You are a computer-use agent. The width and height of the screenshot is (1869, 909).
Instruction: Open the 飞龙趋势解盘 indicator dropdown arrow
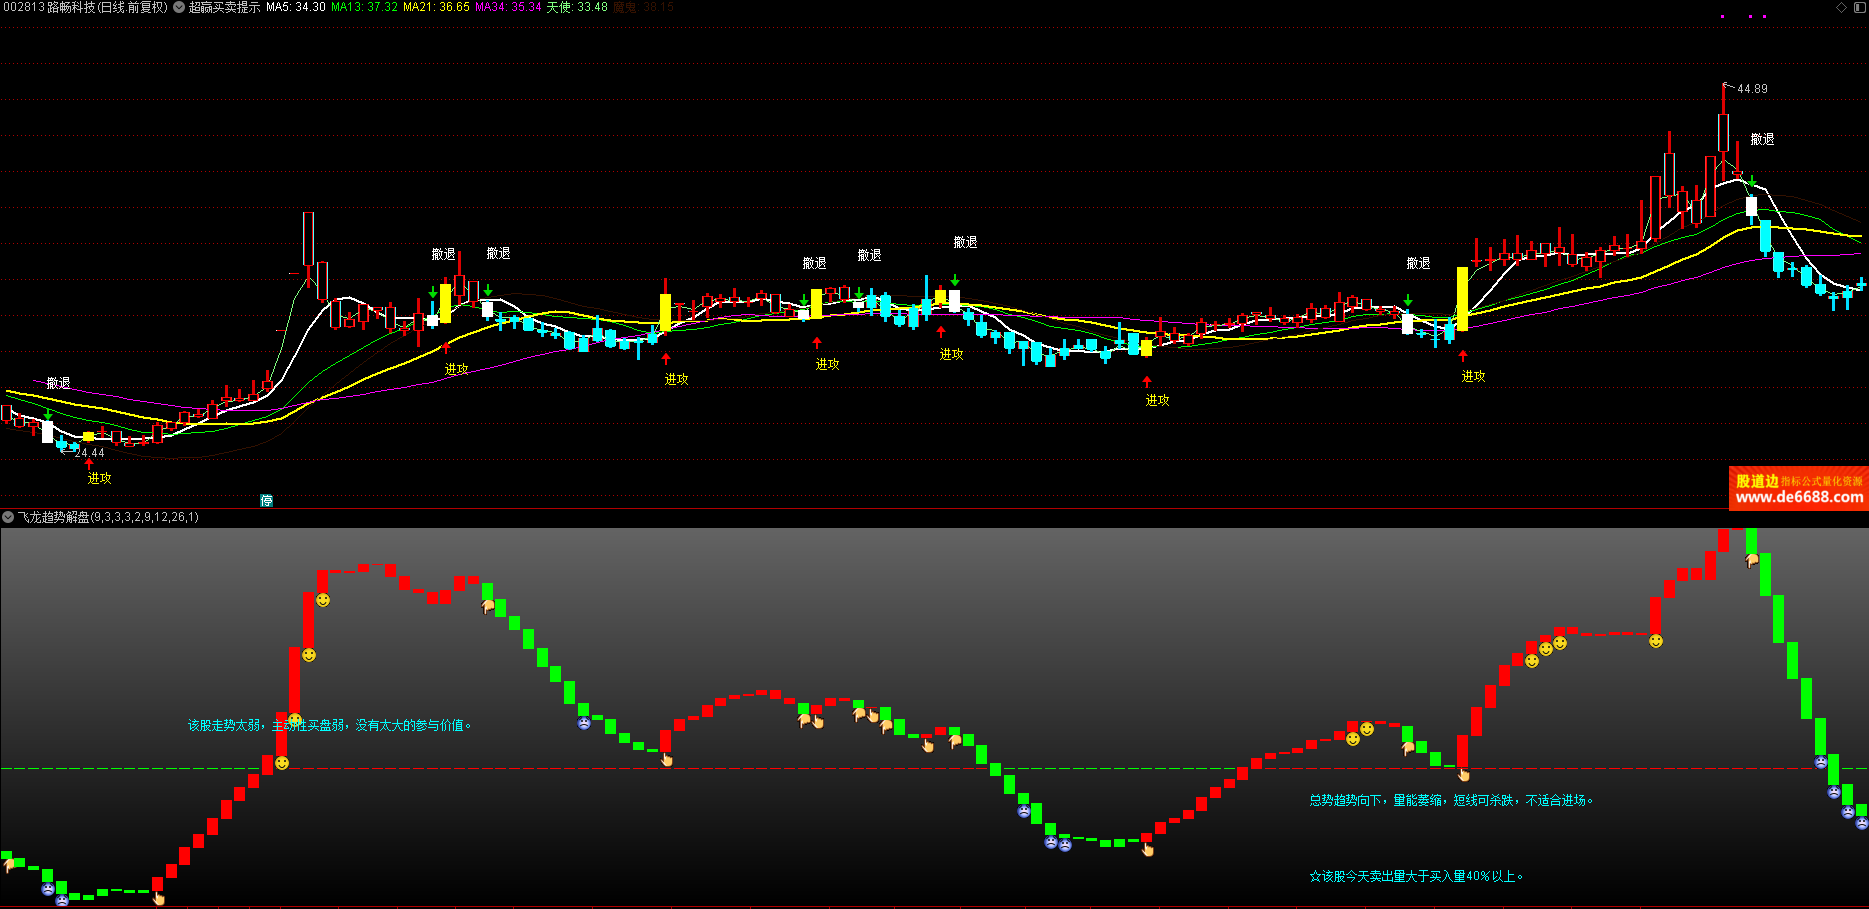[x=8, y=517]
